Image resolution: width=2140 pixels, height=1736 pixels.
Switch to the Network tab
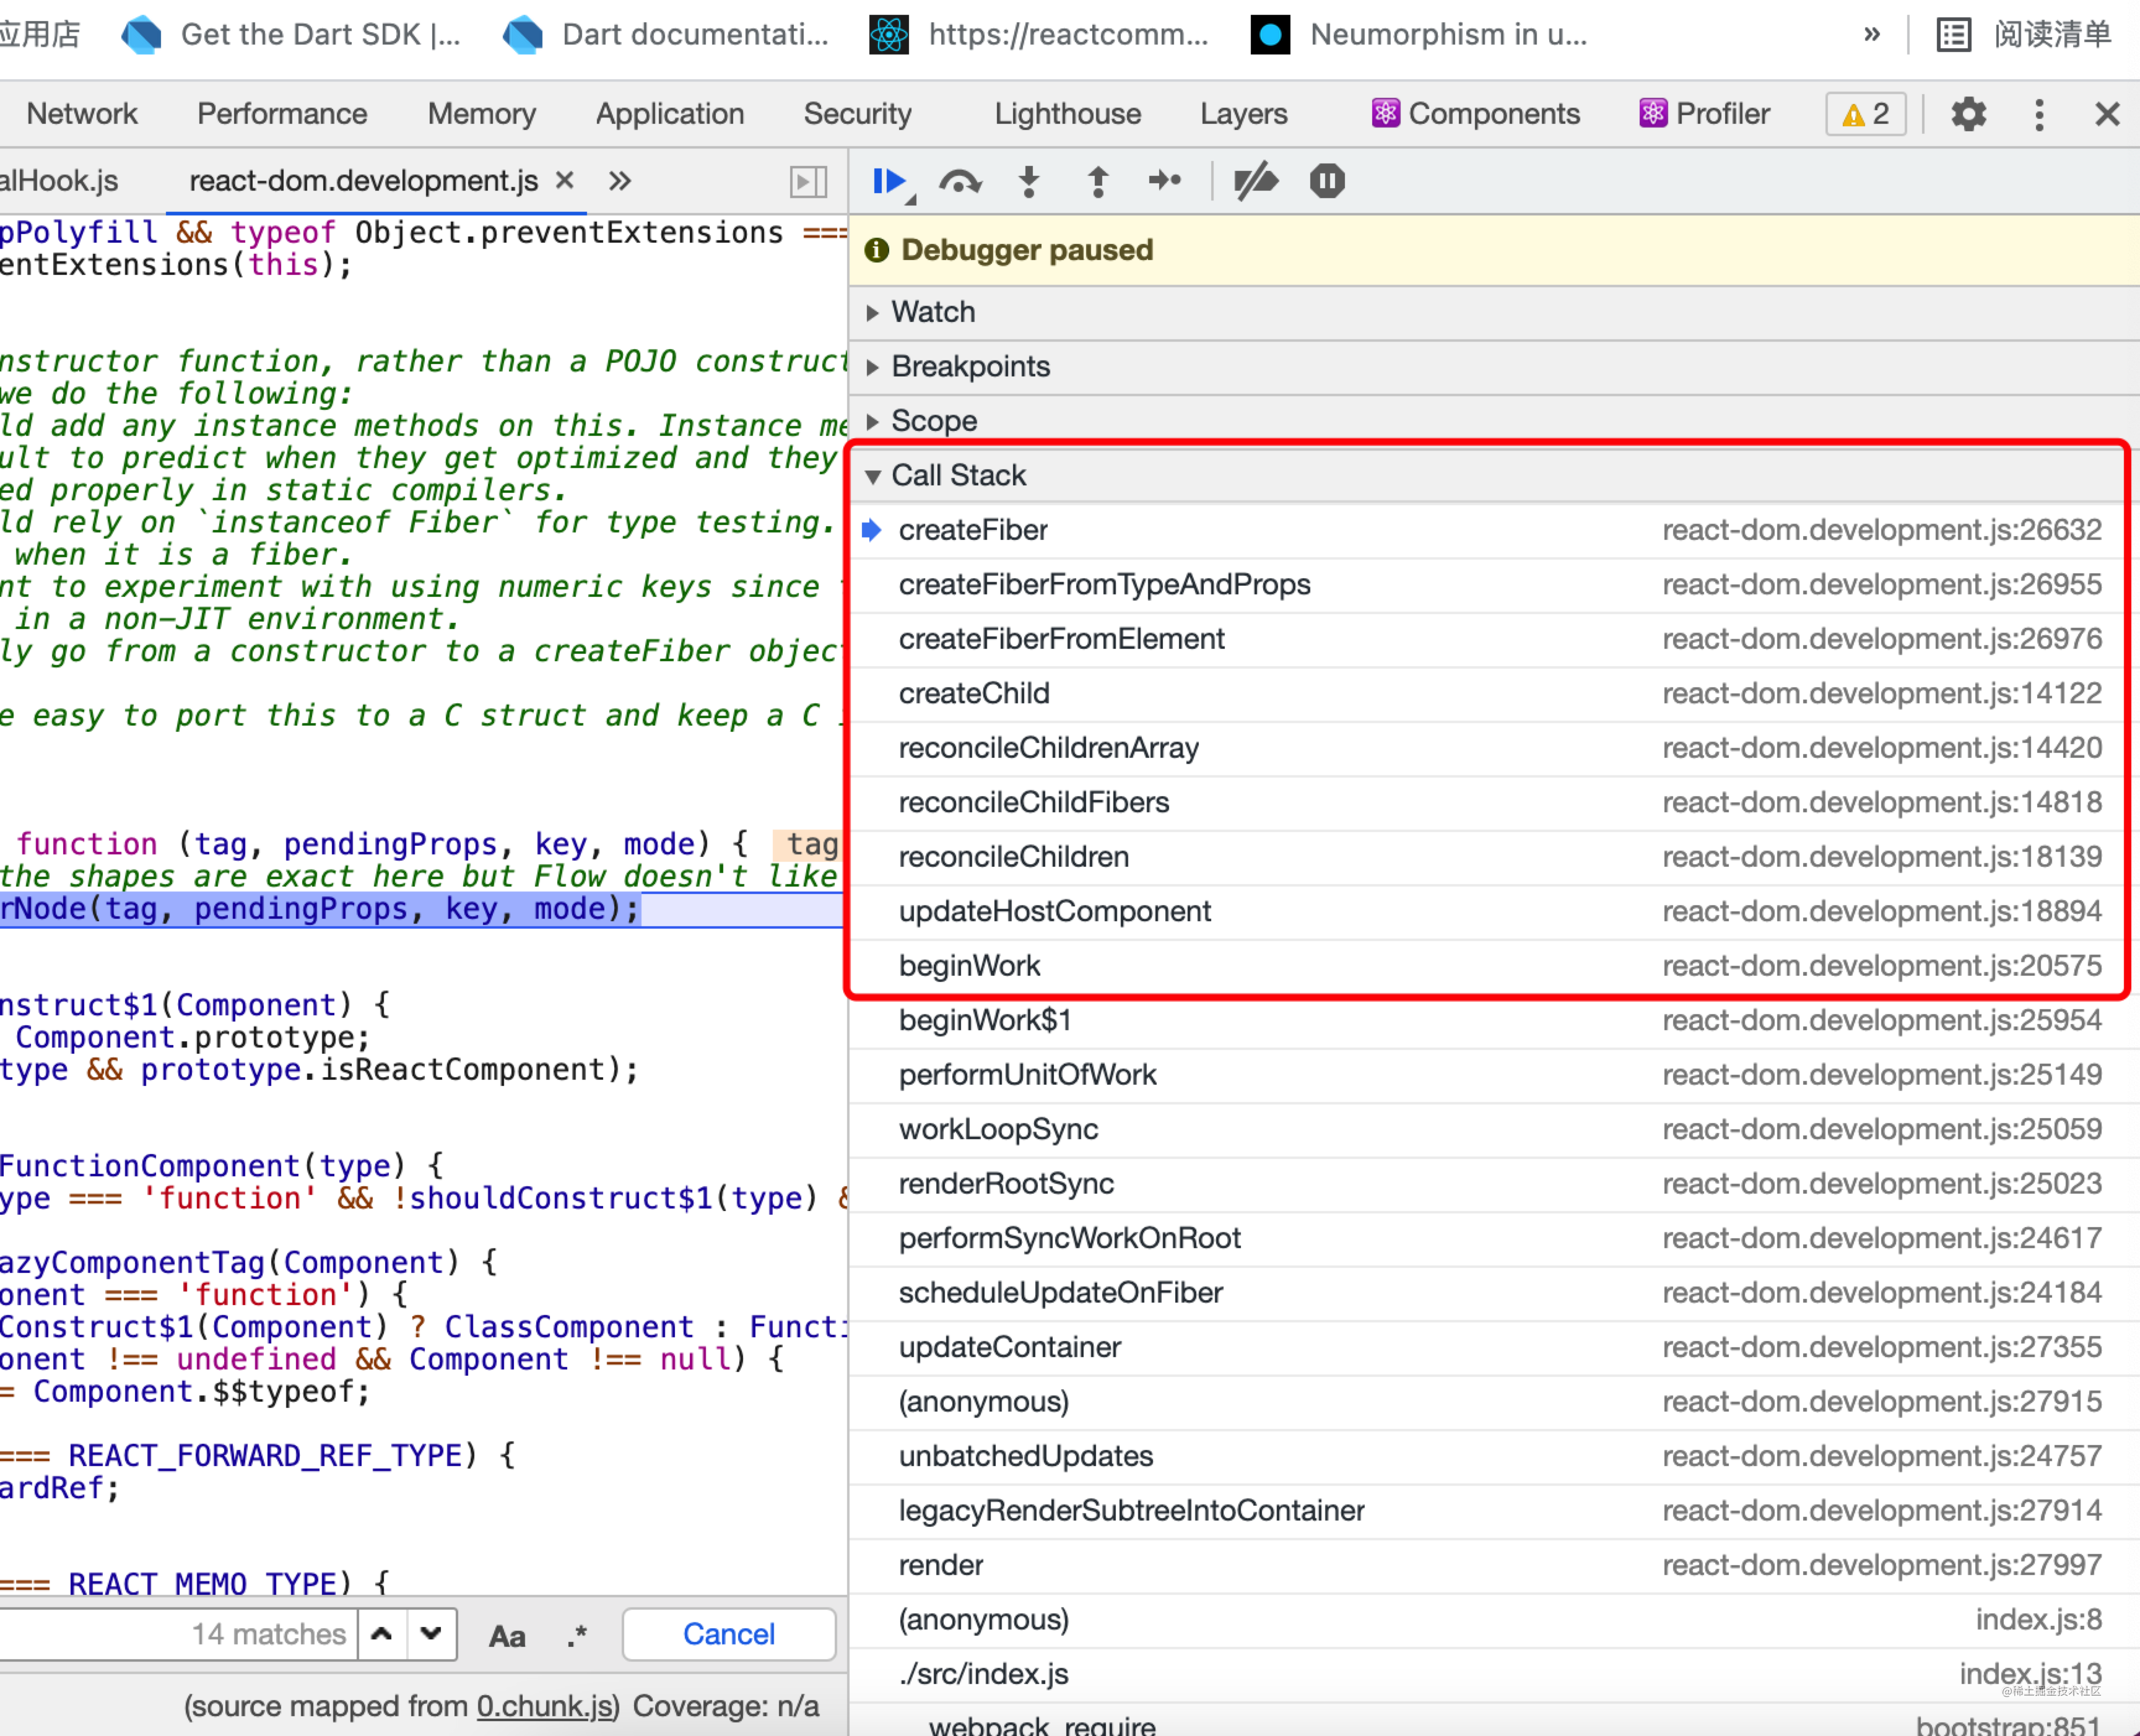pyautogui.click(x=82, y=114)
